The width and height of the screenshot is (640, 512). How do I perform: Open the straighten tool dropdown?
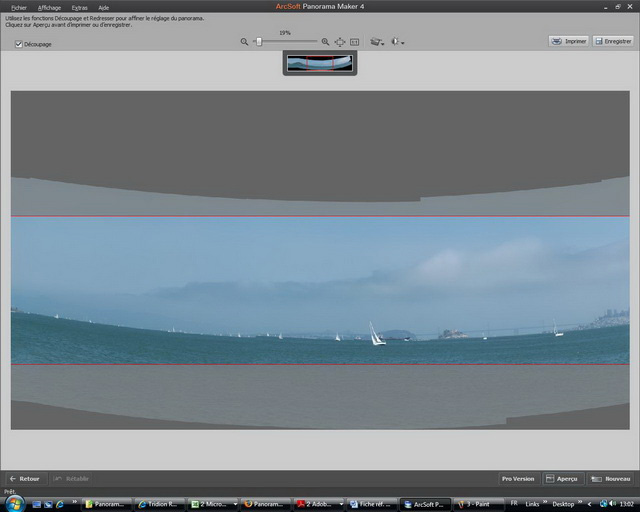[377, 42]
